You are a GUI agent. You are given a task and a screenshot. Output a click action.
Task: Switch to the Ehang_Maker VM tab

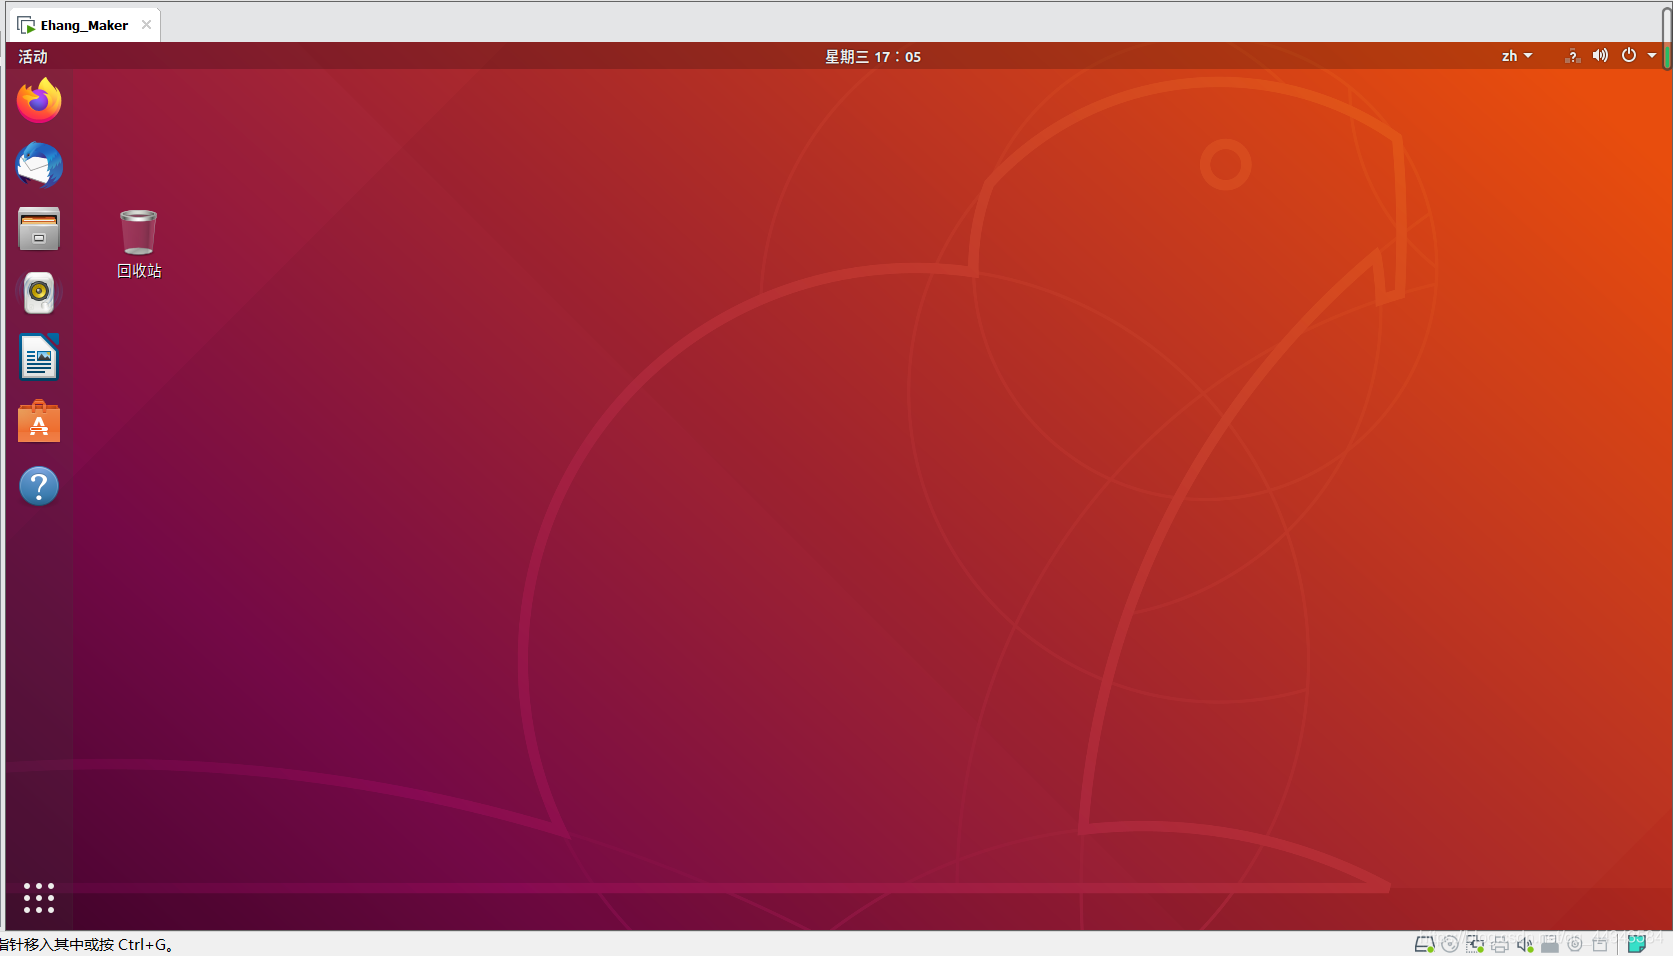[x=84, y=25]
